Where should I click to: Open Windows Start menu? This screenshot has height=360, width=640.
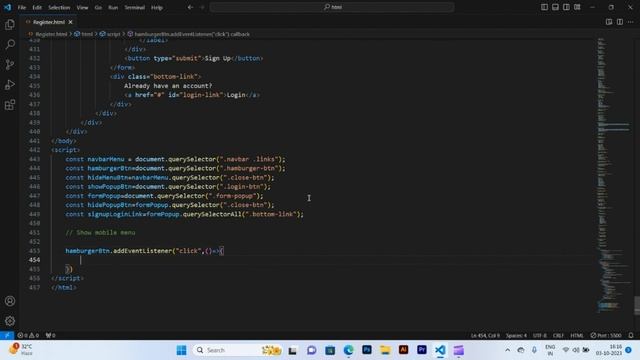click(x=182, y=350)
